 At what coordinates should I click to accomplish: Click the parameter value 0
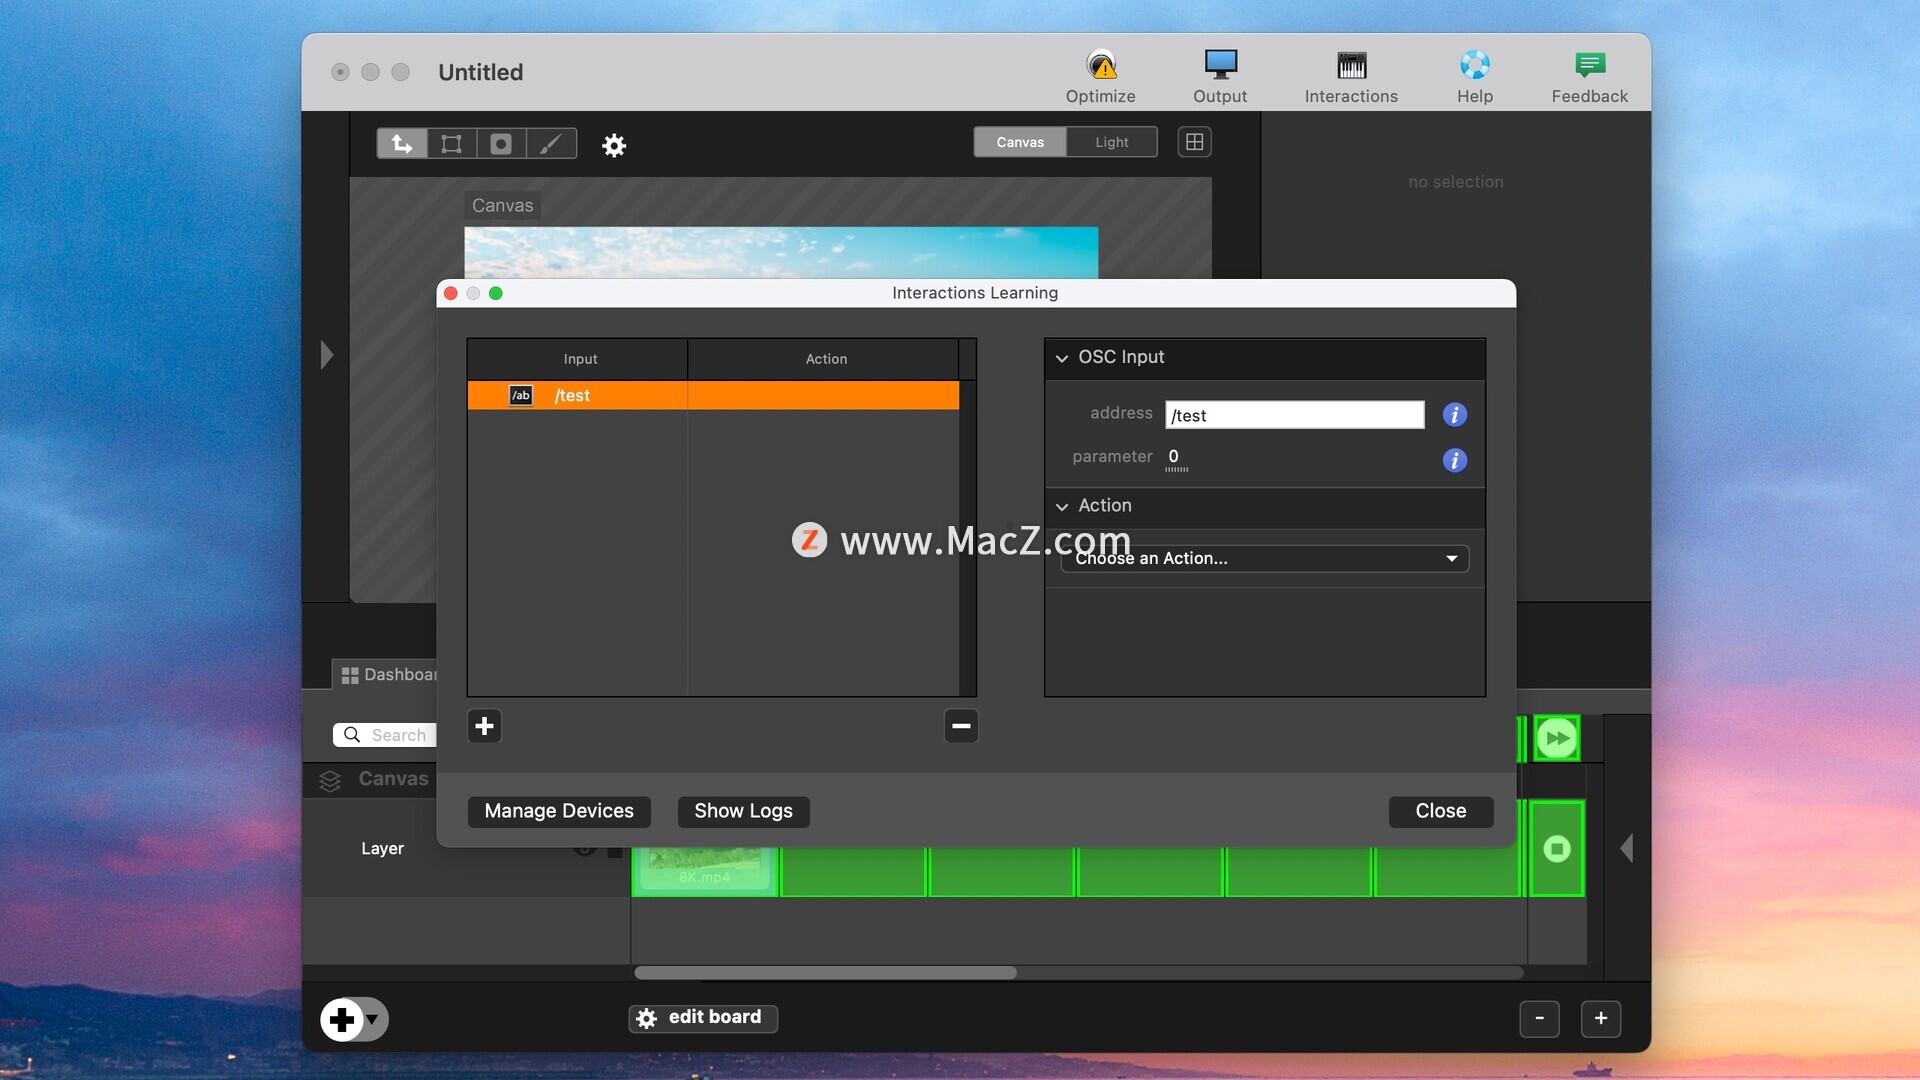tap(1174, 457)
